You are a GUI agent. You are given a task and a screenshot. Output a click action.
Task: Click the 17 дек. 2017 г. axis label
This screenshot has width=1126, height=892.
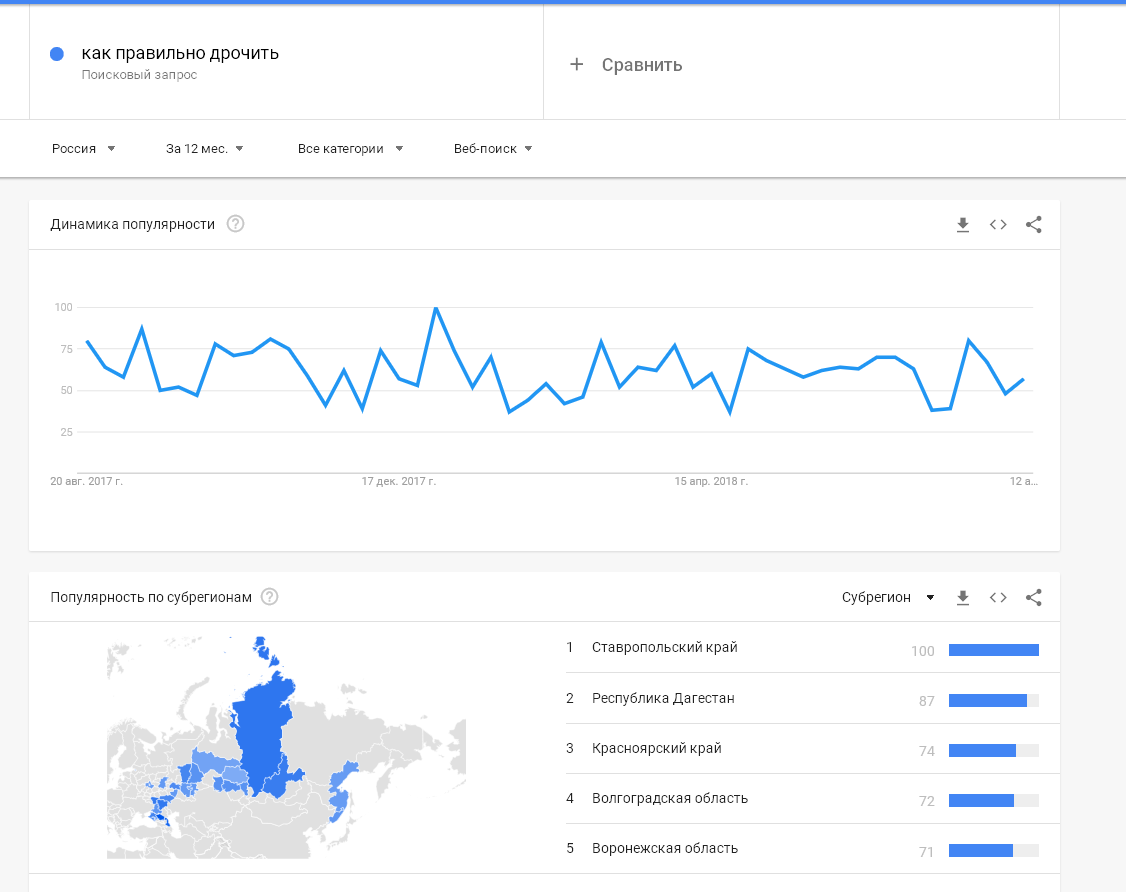click(x=399, y=481)
